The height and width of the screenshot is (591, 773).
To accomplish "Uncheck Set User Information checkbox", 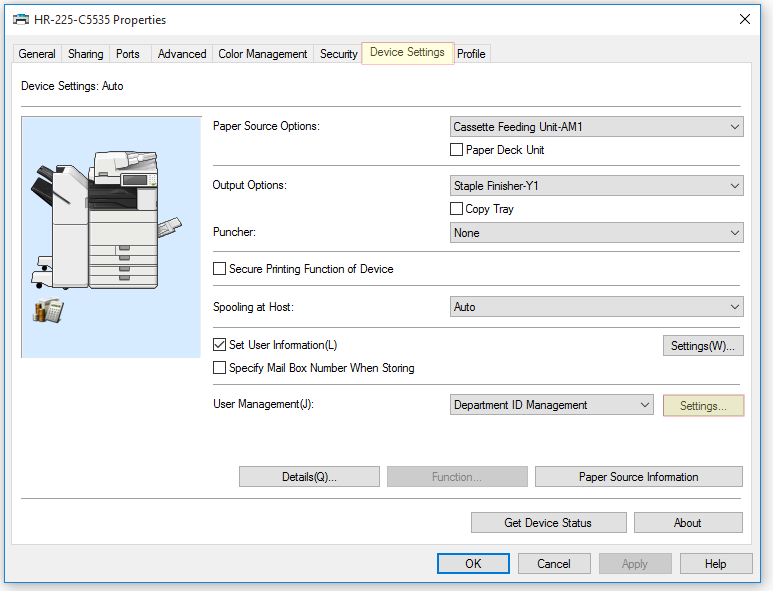I will click(220, 345).
